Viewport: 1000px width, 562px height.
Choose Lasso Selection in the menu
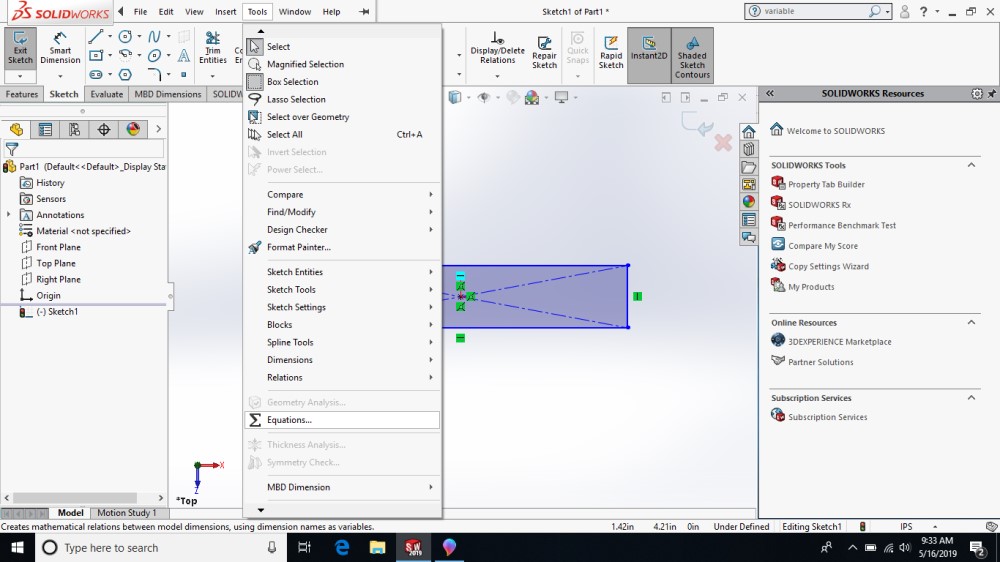tap(342, 100)
